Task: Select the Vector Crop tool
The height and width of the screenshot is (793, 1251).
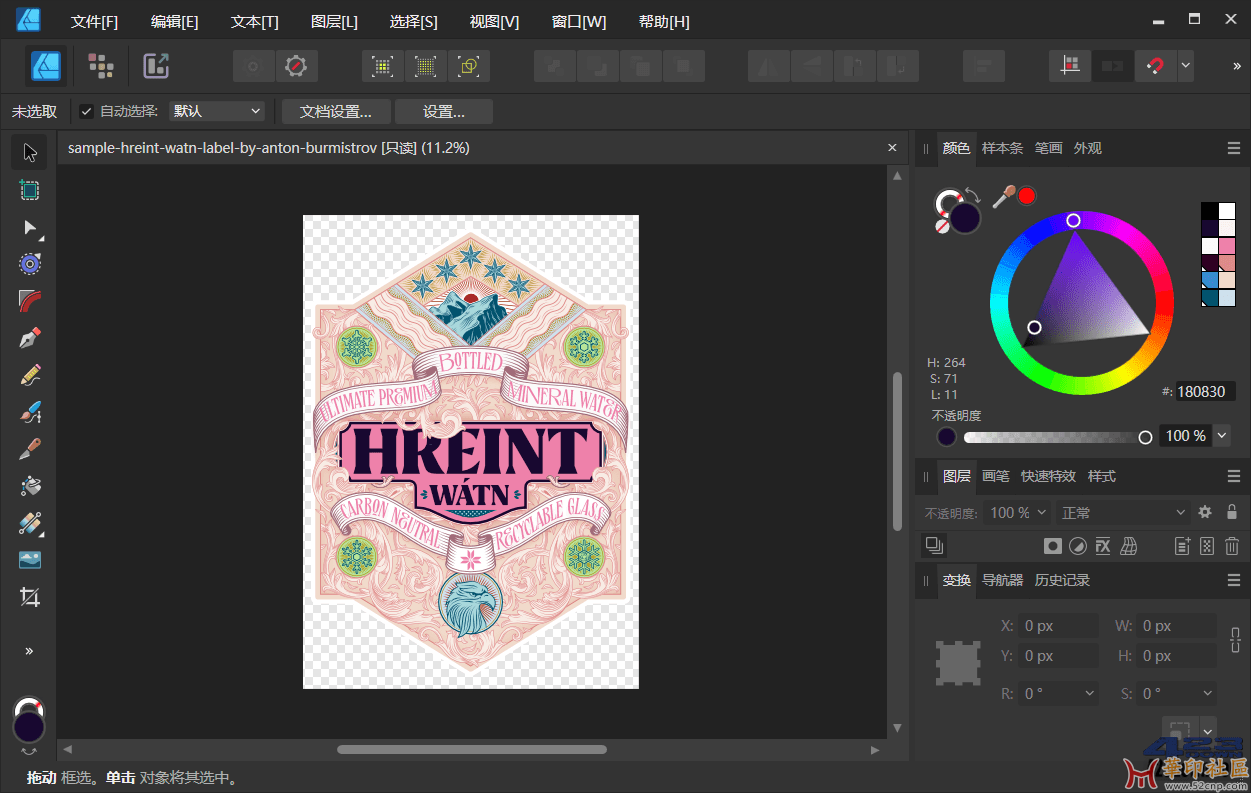Action: point(30,597)
